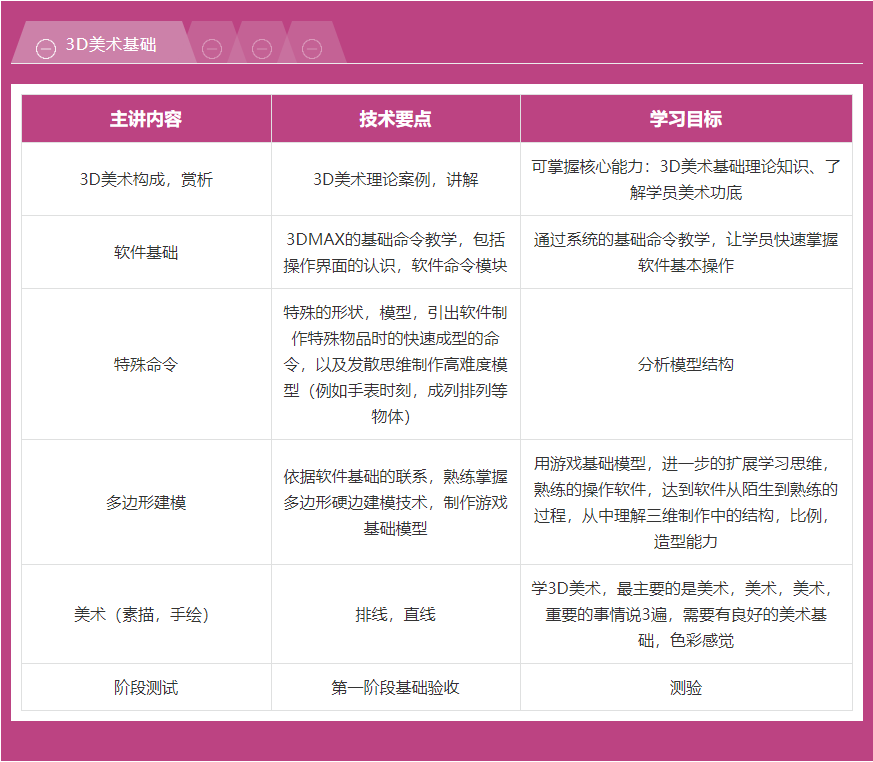Image resolution: width=873 pixels, height=762 pixels.
Task: Click the 技术要点 column header
Action: (x=395, y=119)
